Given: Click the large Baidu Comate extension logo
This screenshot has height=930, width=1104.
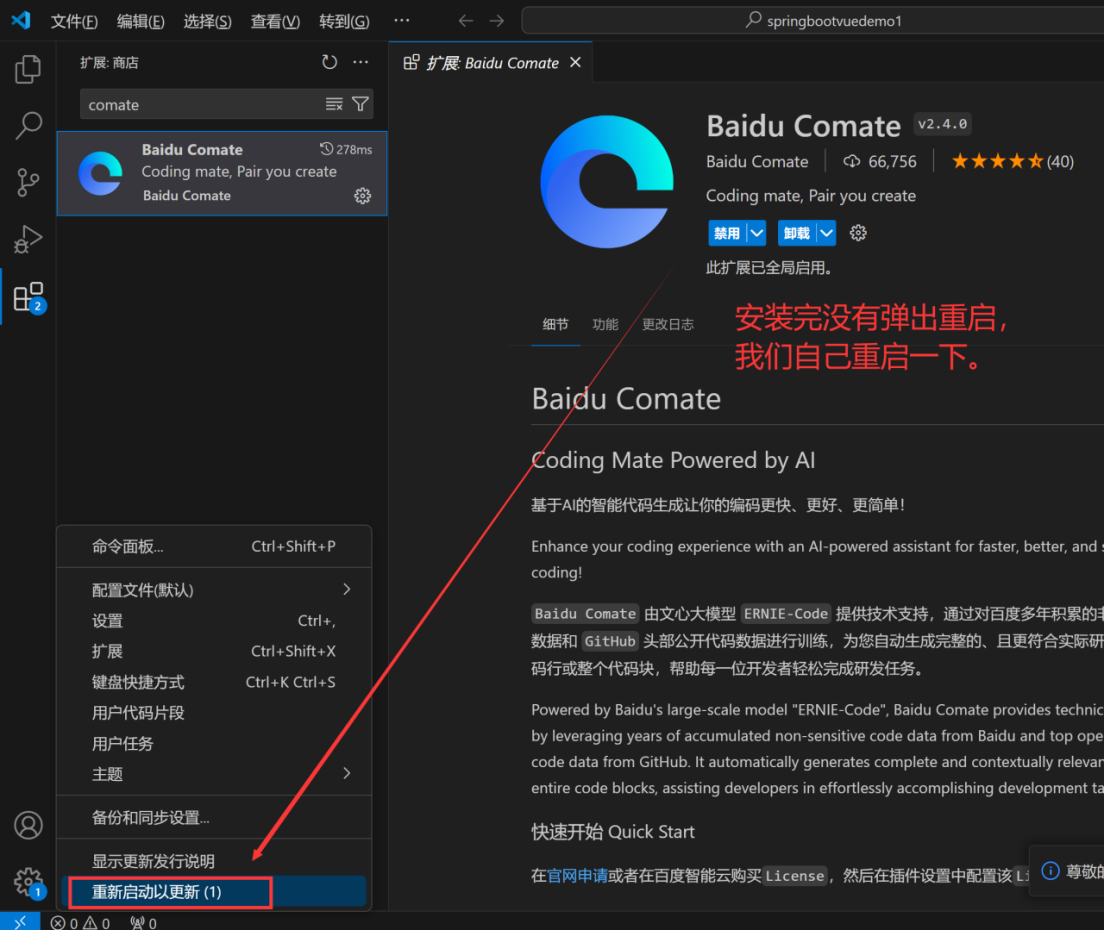Looking at the screenshot, I should tap(607, 182).
